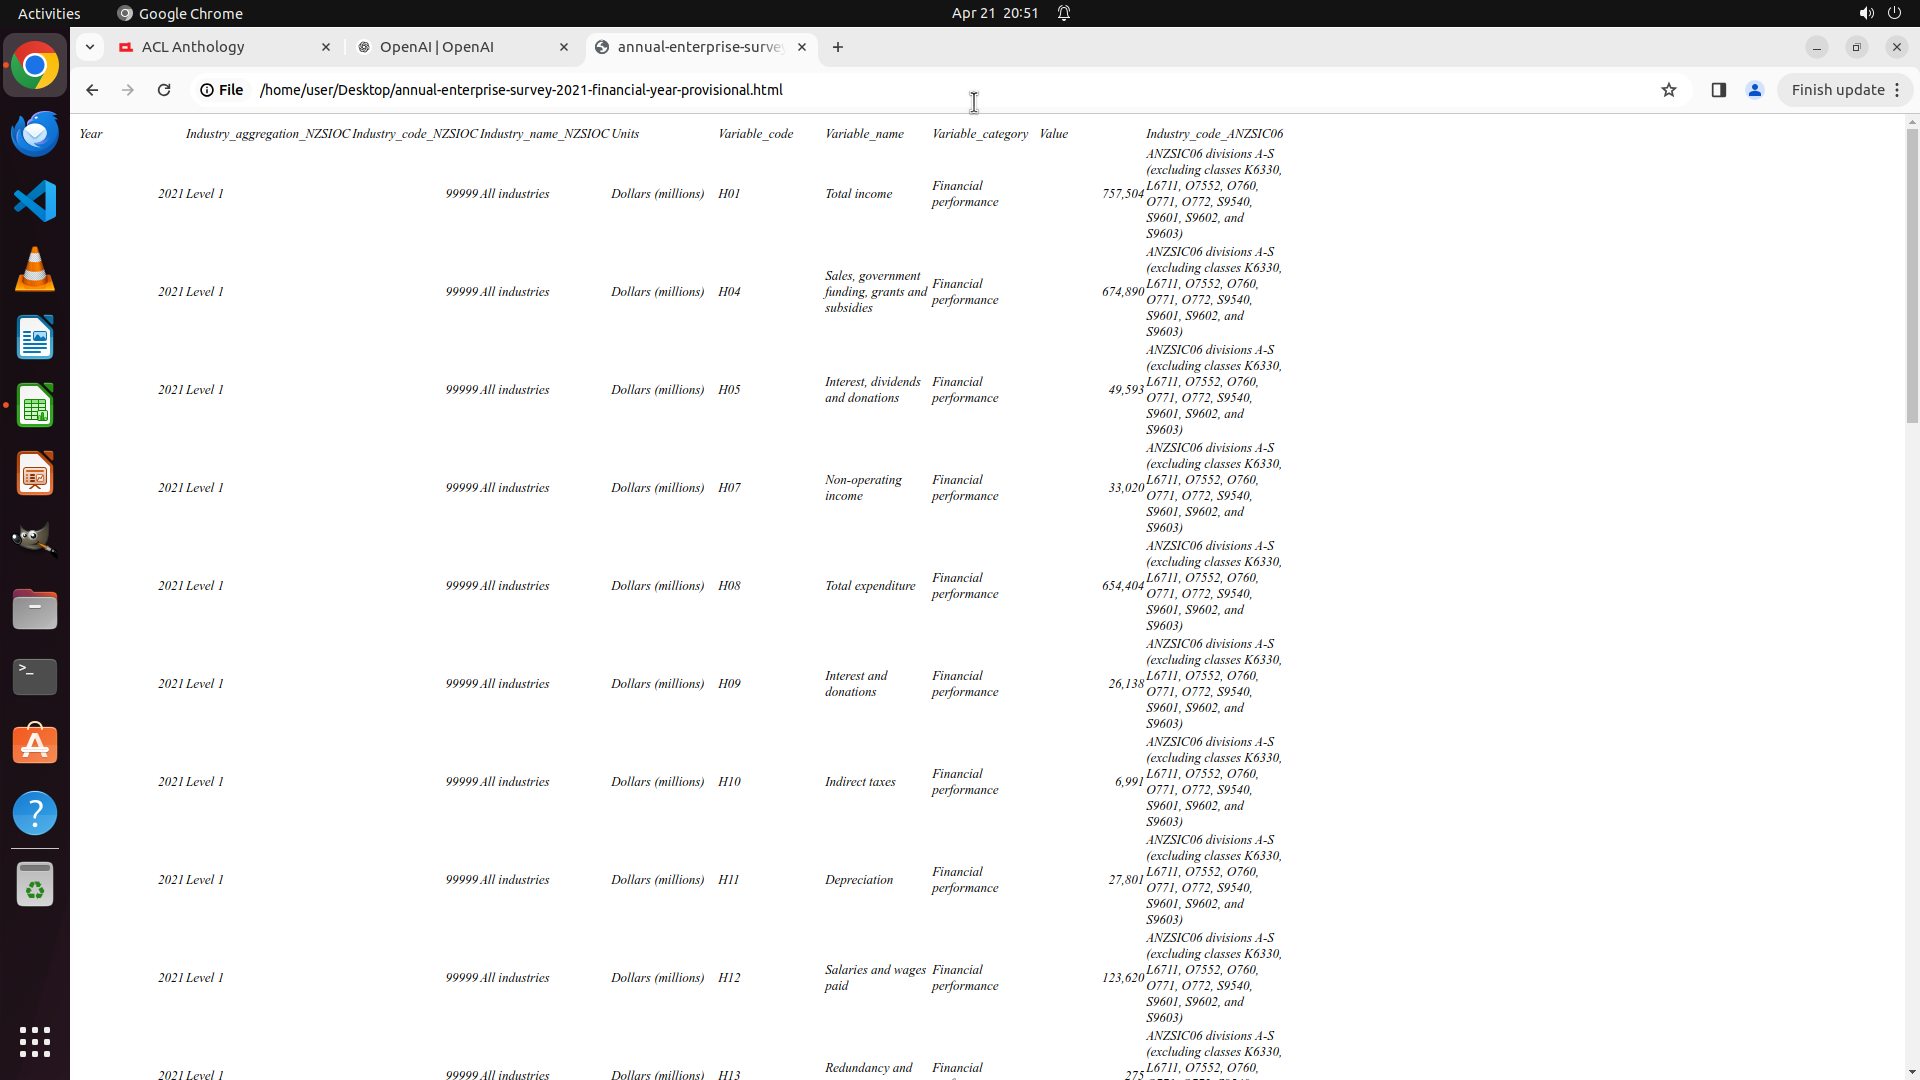
Task: Open Chrome three-dot menu
Action: (1897, 90)
